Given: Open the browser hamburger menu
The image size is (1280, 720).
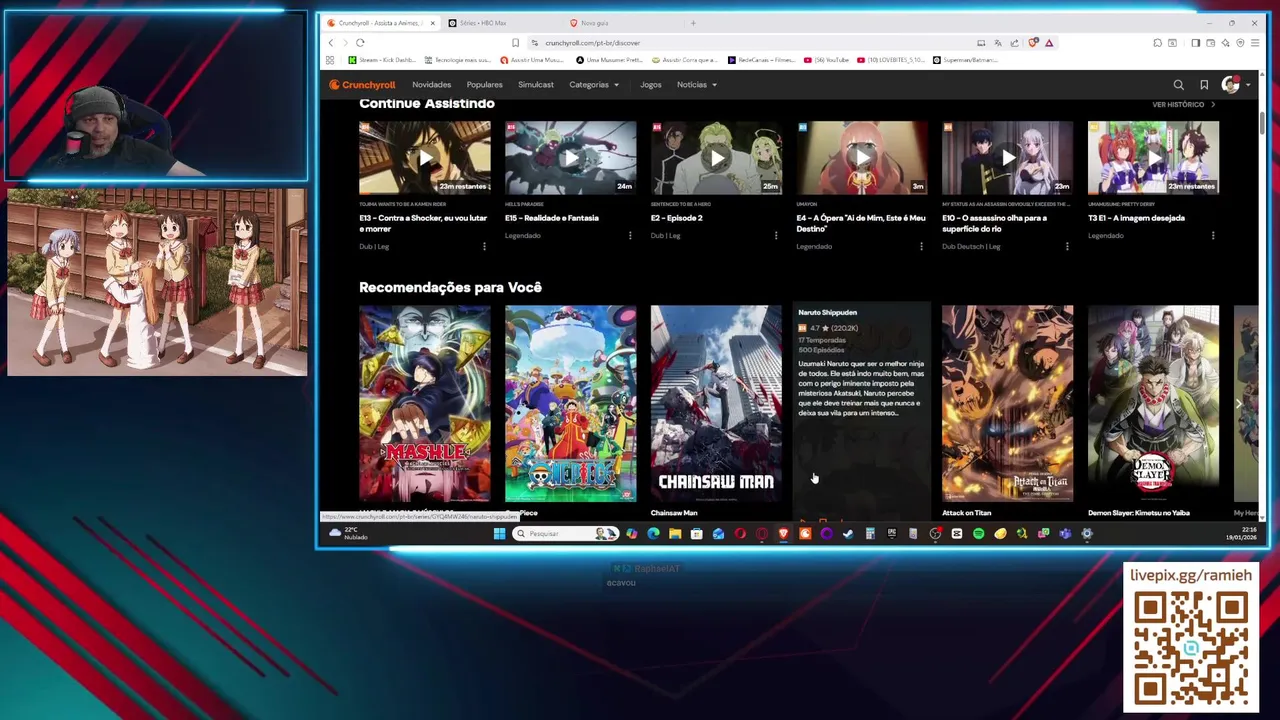Looking at the screenshot, I should [x=1255, y=43].
